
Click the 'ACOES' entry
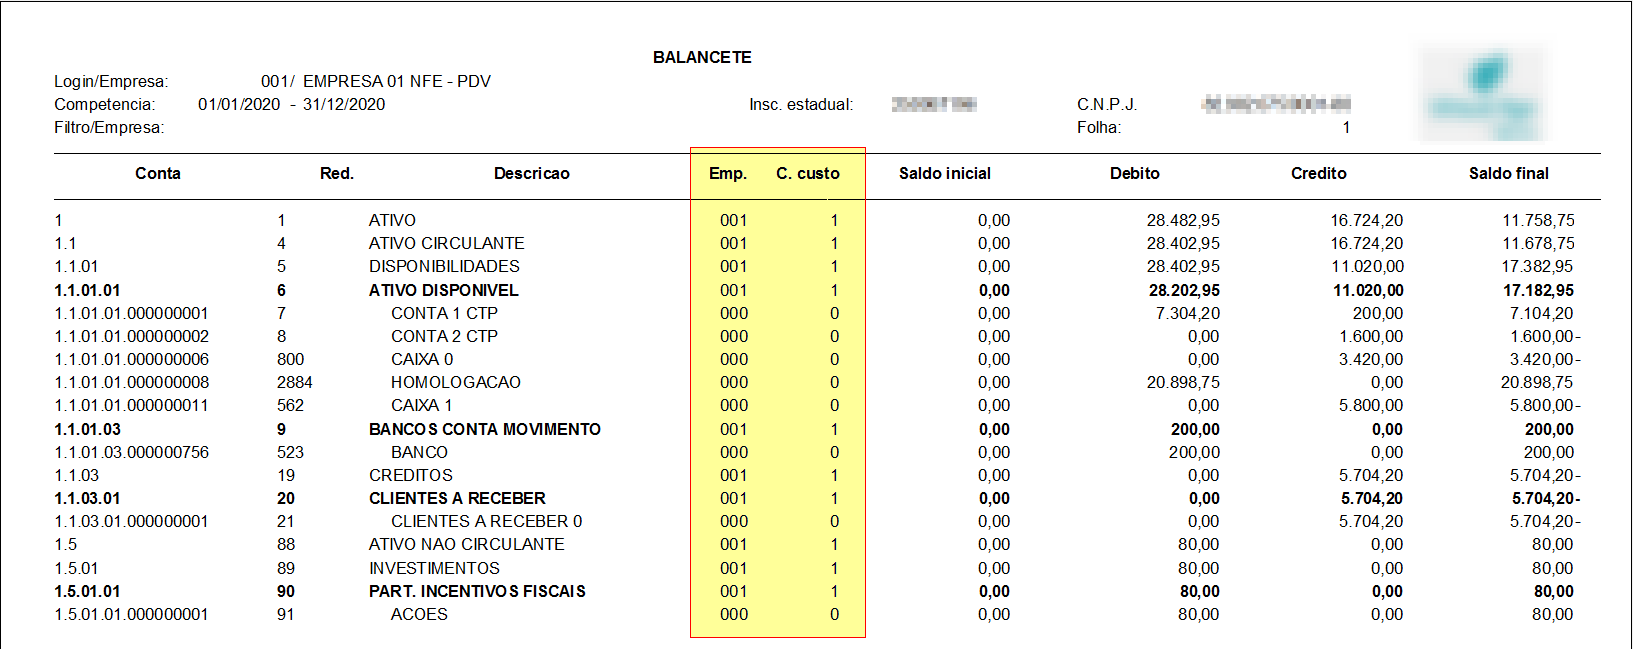click(x=419, y=614)
